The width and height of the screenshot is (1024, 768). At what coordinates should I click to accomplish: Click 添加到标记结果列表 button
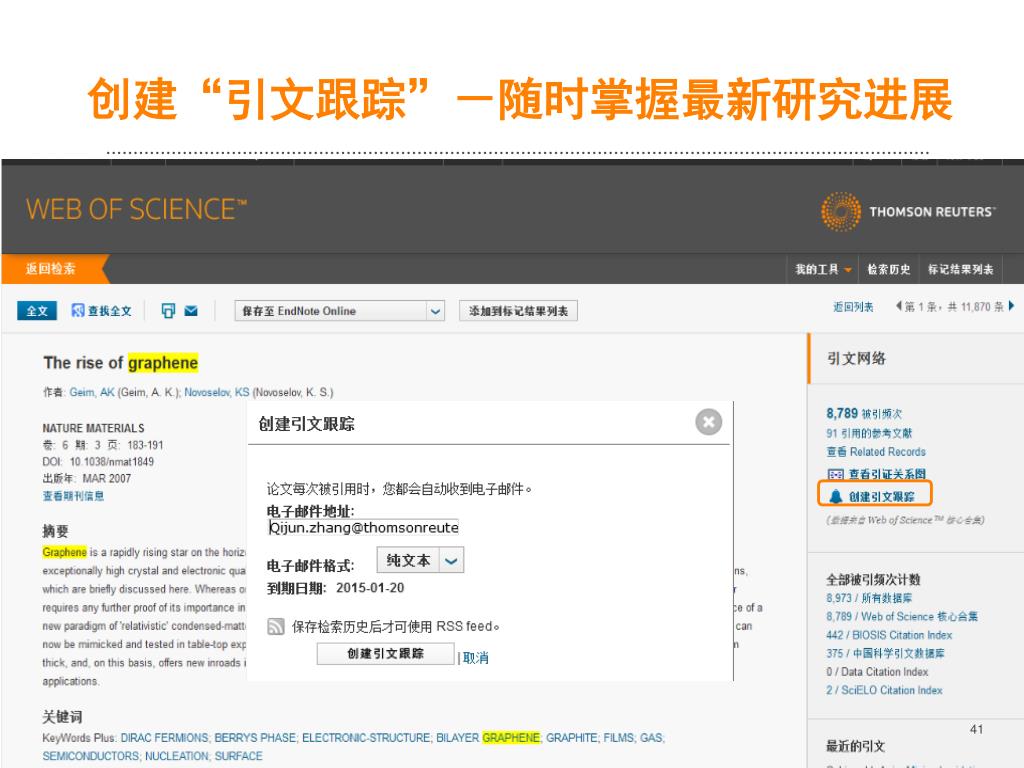[519, 311]
